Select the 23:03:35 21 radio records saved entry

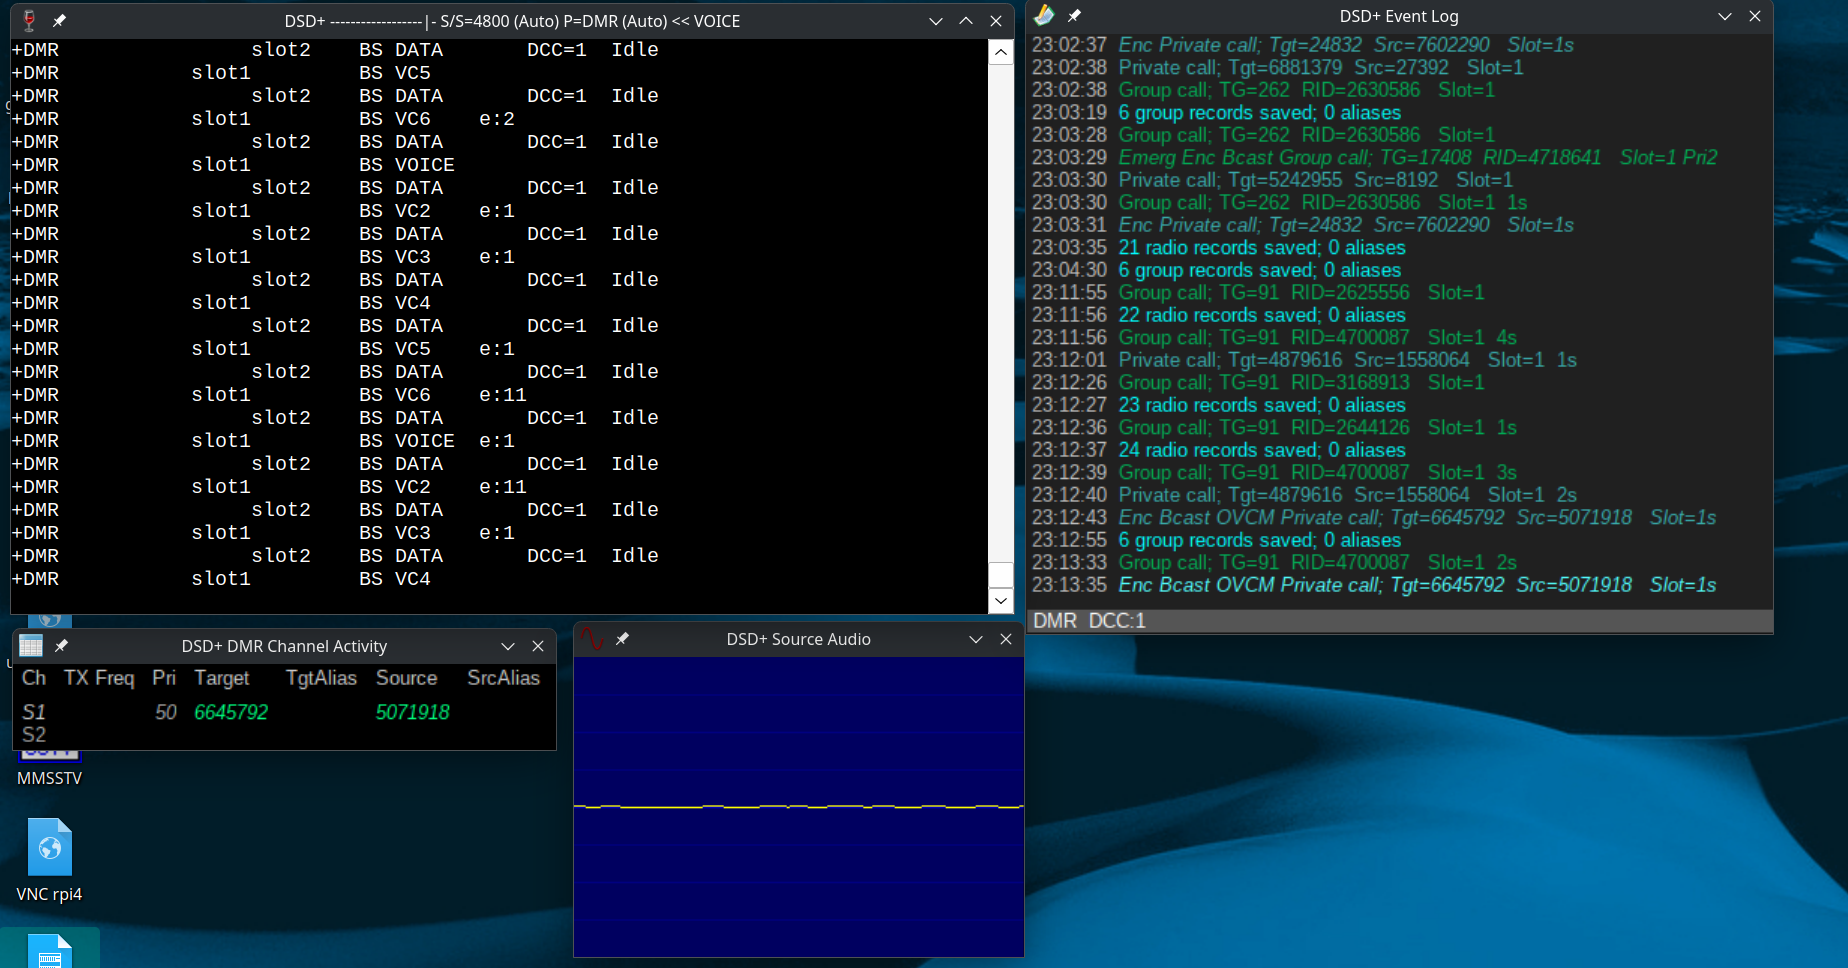click(x=1219, y=247)
